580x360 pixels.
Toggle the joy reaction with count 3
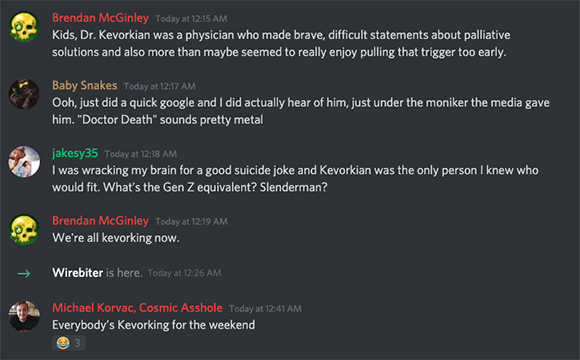click(69, 343)
